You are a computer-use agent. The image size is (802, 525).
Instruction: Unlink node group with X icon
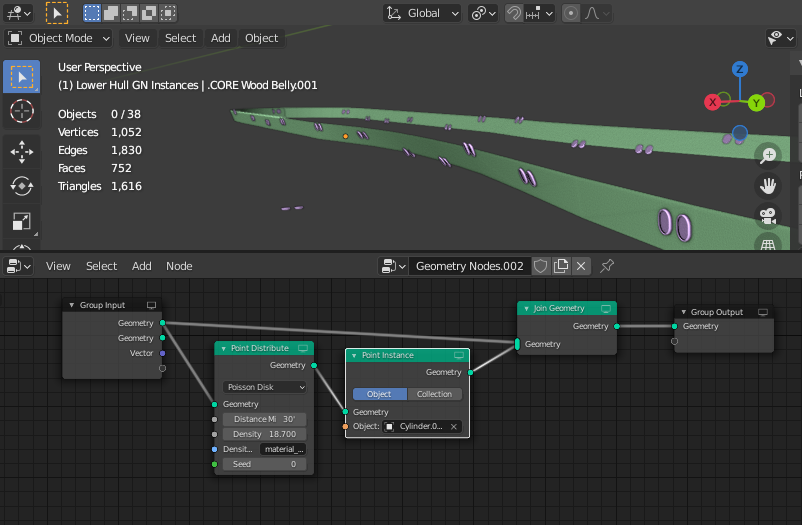[x=581, y=266]
